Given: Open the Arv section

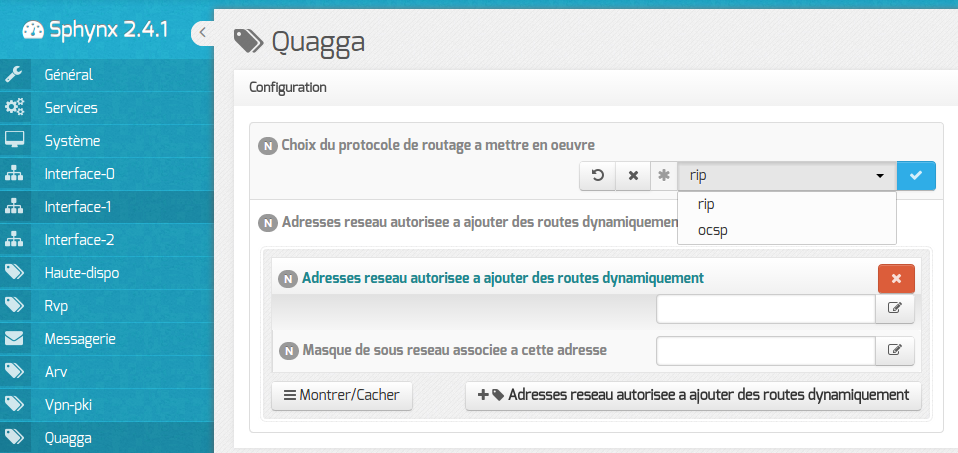Looking at the screenshot, I should point(107,372).
